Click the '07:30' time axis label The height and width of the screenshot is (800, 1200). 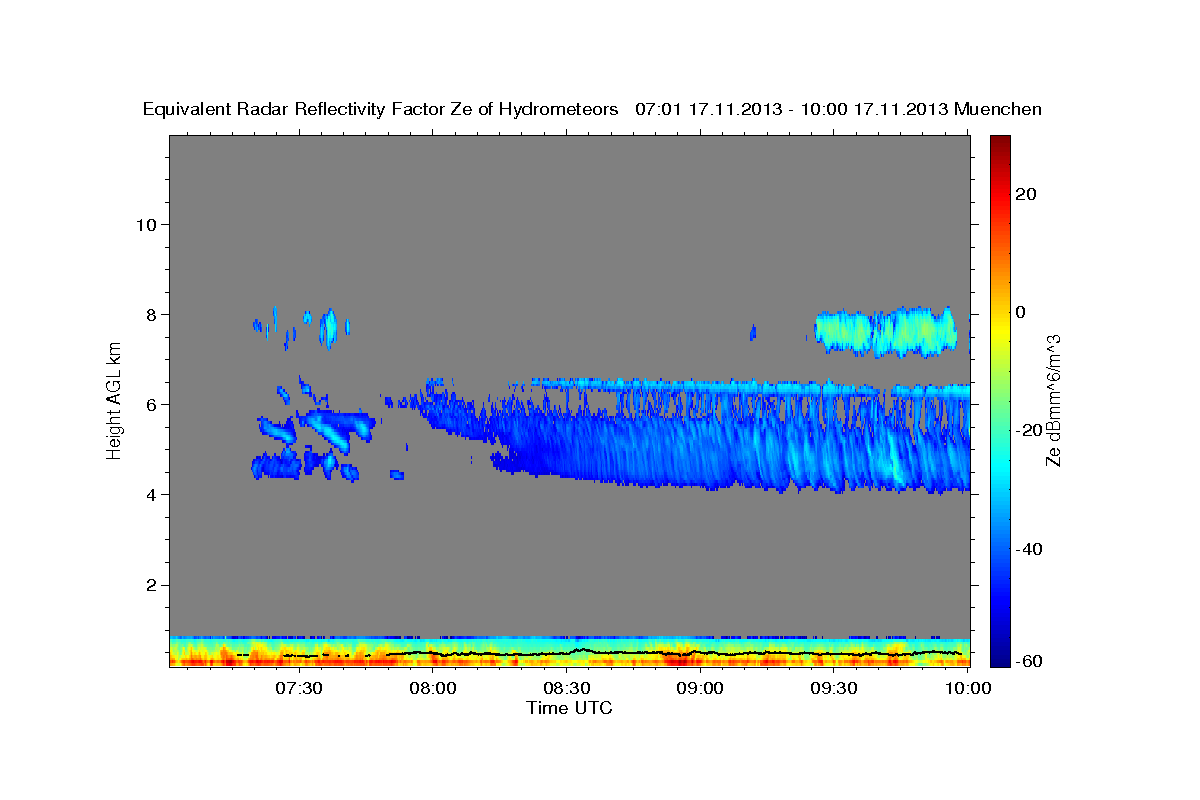[x=298, y=688]
